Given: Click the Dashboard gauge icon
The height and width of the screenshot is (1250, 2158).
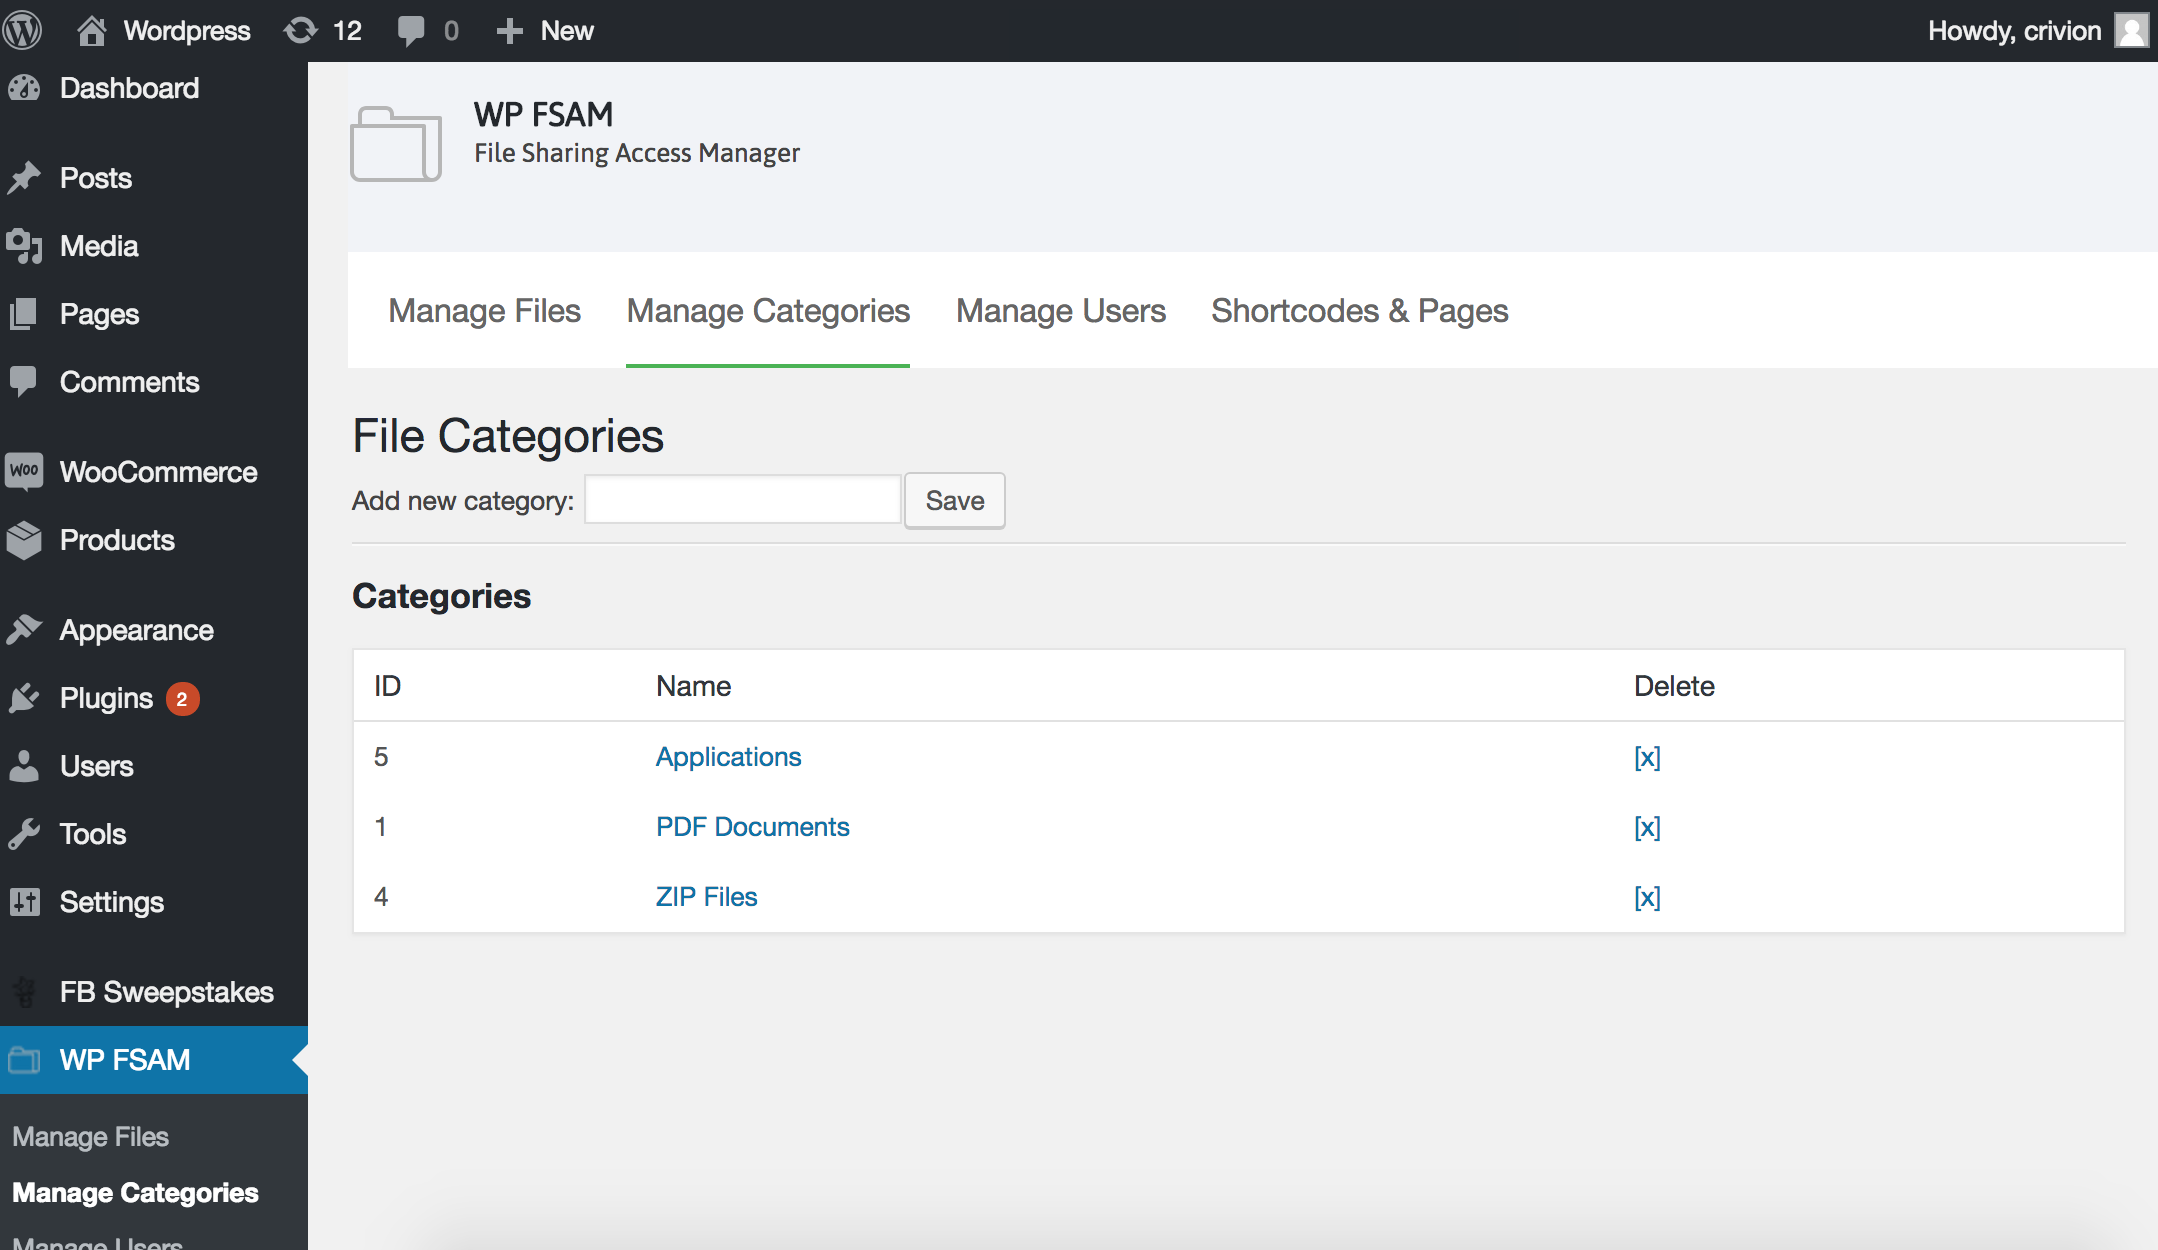Looking at the screenshot, I should coord(24,88).
